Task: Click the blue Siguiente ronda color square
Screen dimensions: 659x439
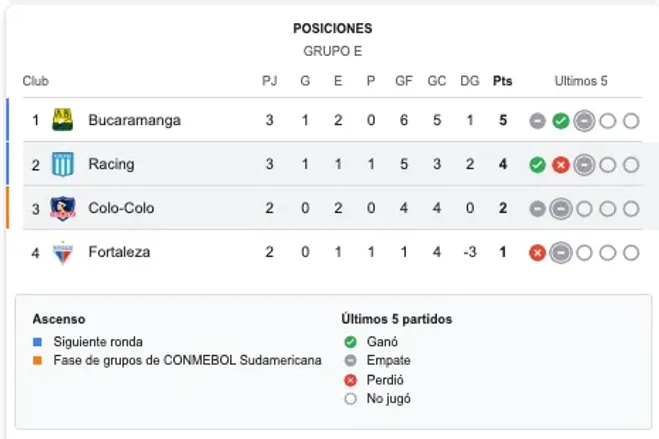Action: [37, 341]
